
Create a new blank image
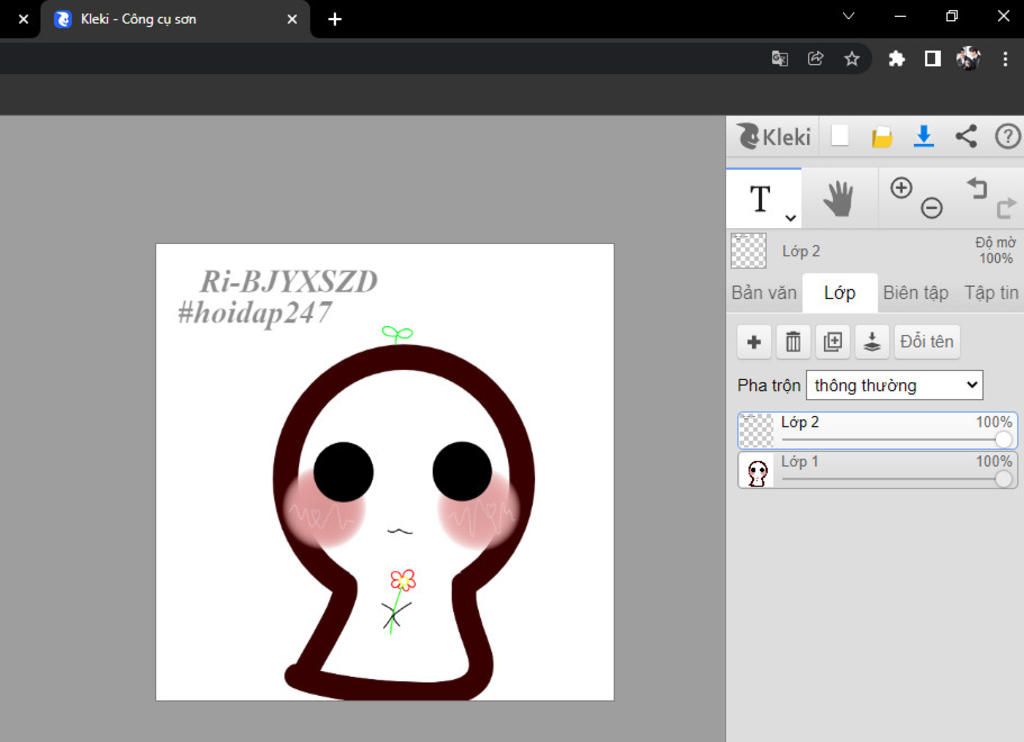point(840,136)
